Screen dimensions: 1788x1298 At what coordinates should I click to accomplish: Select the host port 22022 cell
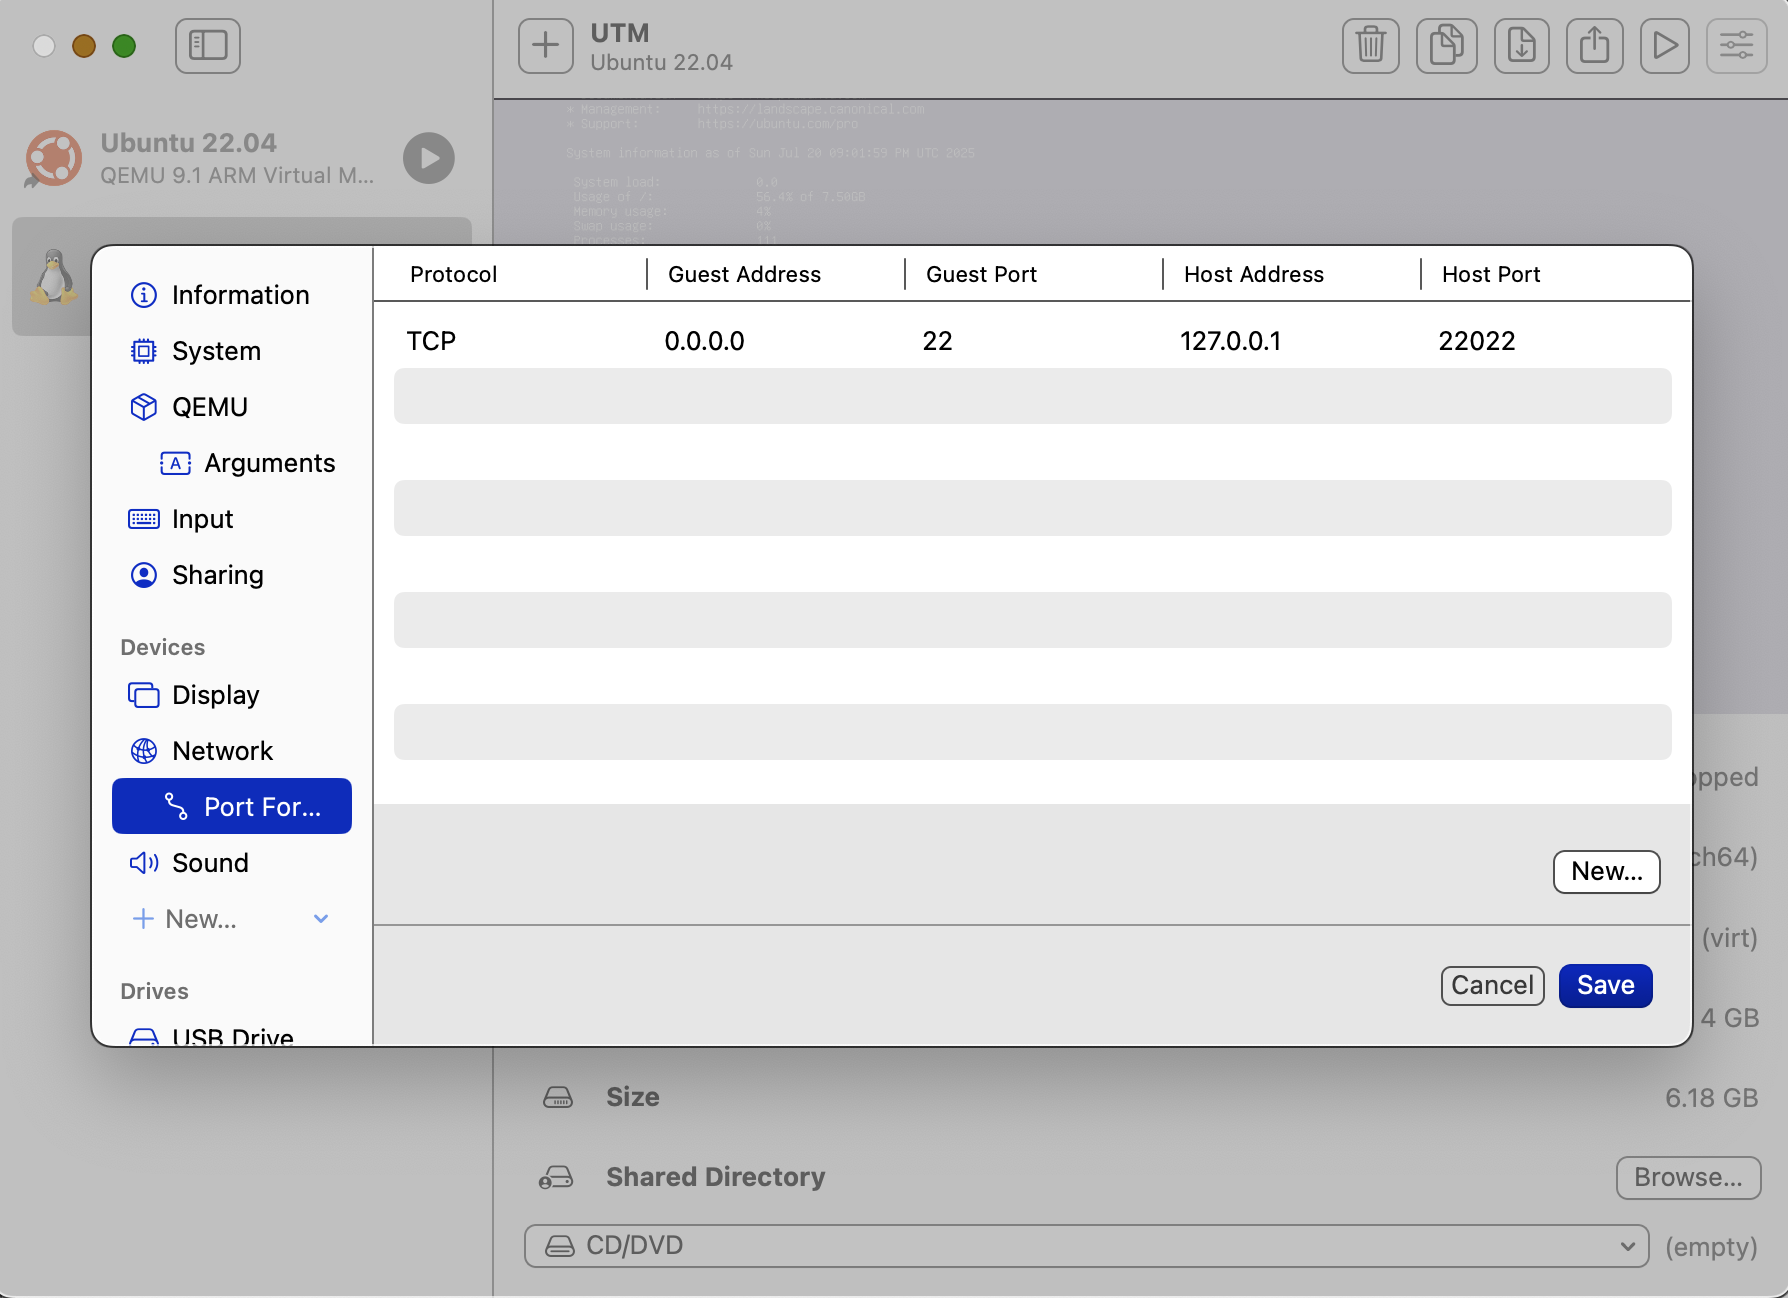coord(1477,341)
